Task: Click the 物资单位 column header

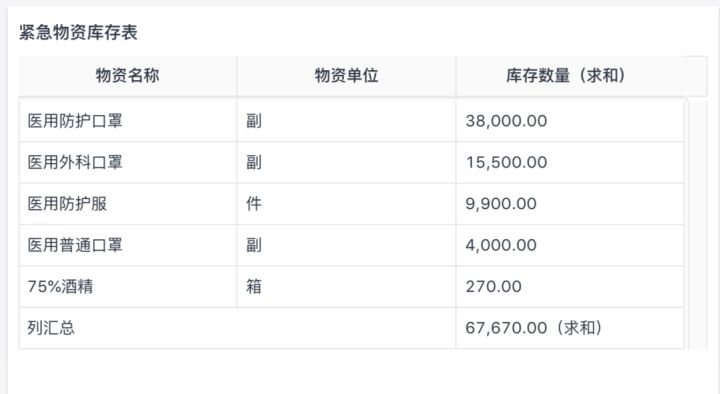Action: tap(346, 76)
